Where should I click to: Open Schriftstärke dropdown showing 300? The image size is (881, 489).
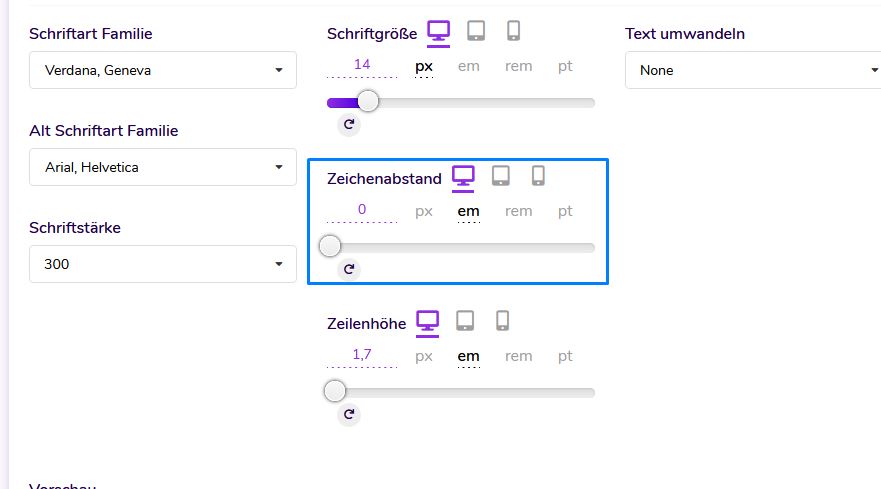pyautogui.click(x=163, y=264)
